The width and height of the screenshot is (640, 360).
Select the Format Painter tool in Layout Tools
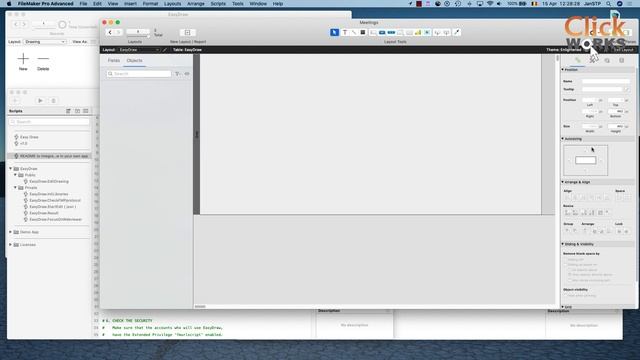pos(457,32)
